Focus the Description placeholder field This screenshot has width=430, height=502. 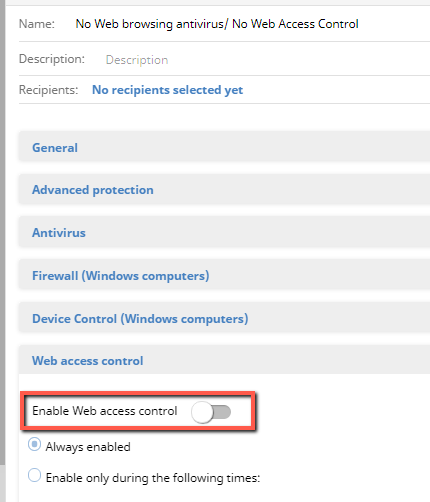(x=267, y=60)
